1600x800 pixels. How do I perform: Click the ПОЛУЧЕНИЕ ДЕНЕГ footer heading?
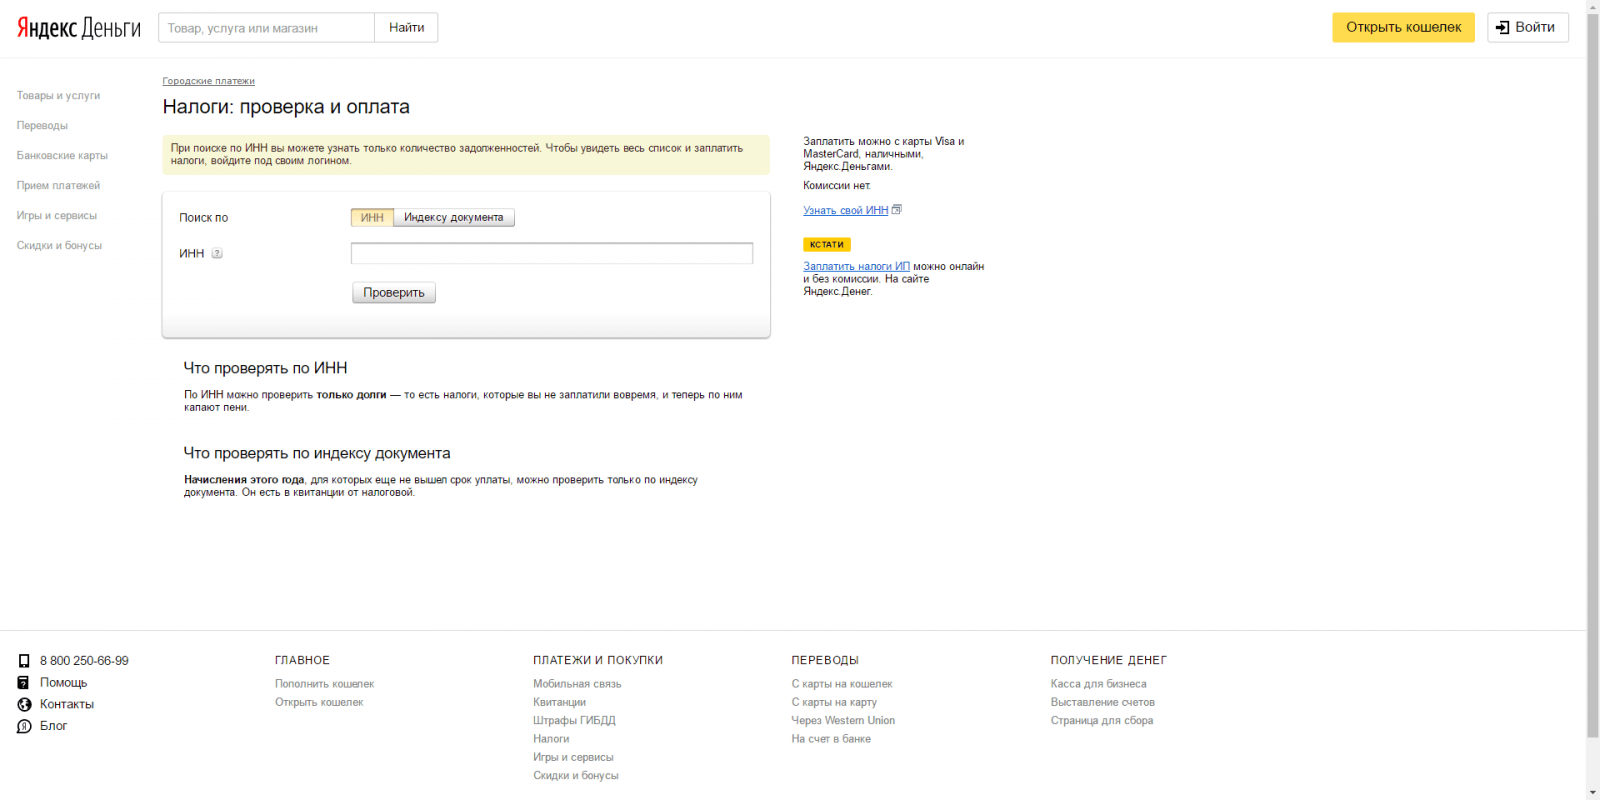(x=1109, y=661)
